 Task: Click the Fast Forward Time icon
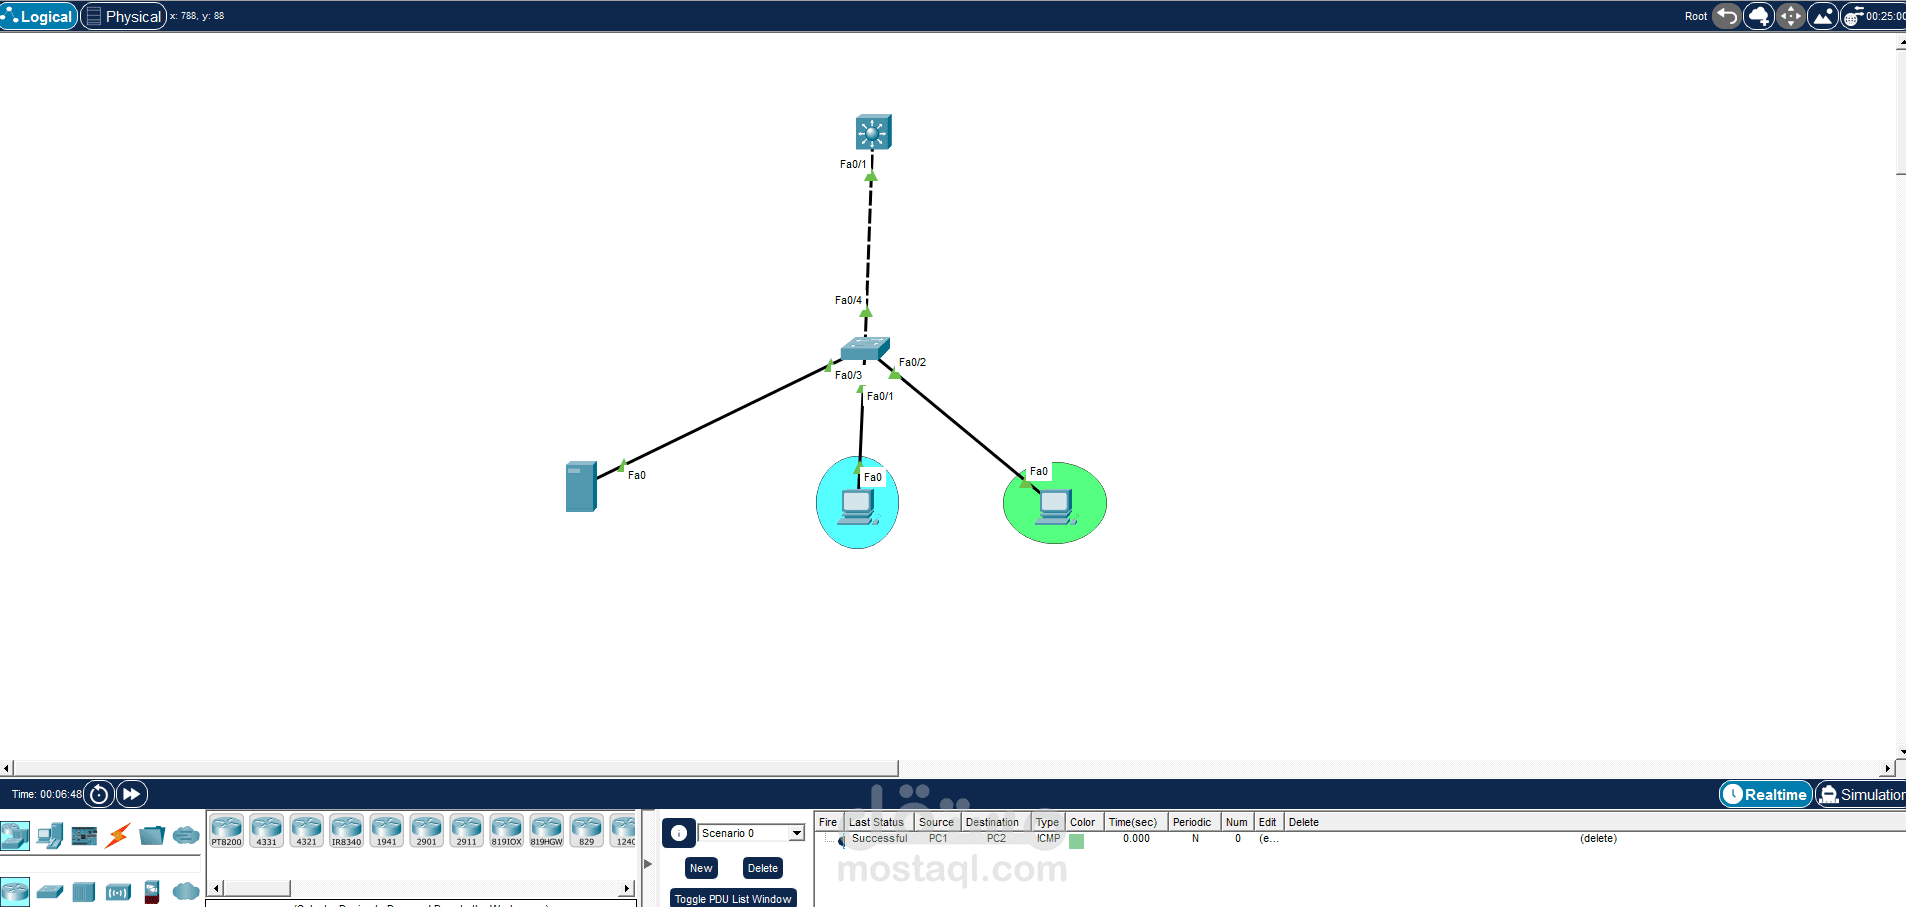tap(131, 793)
